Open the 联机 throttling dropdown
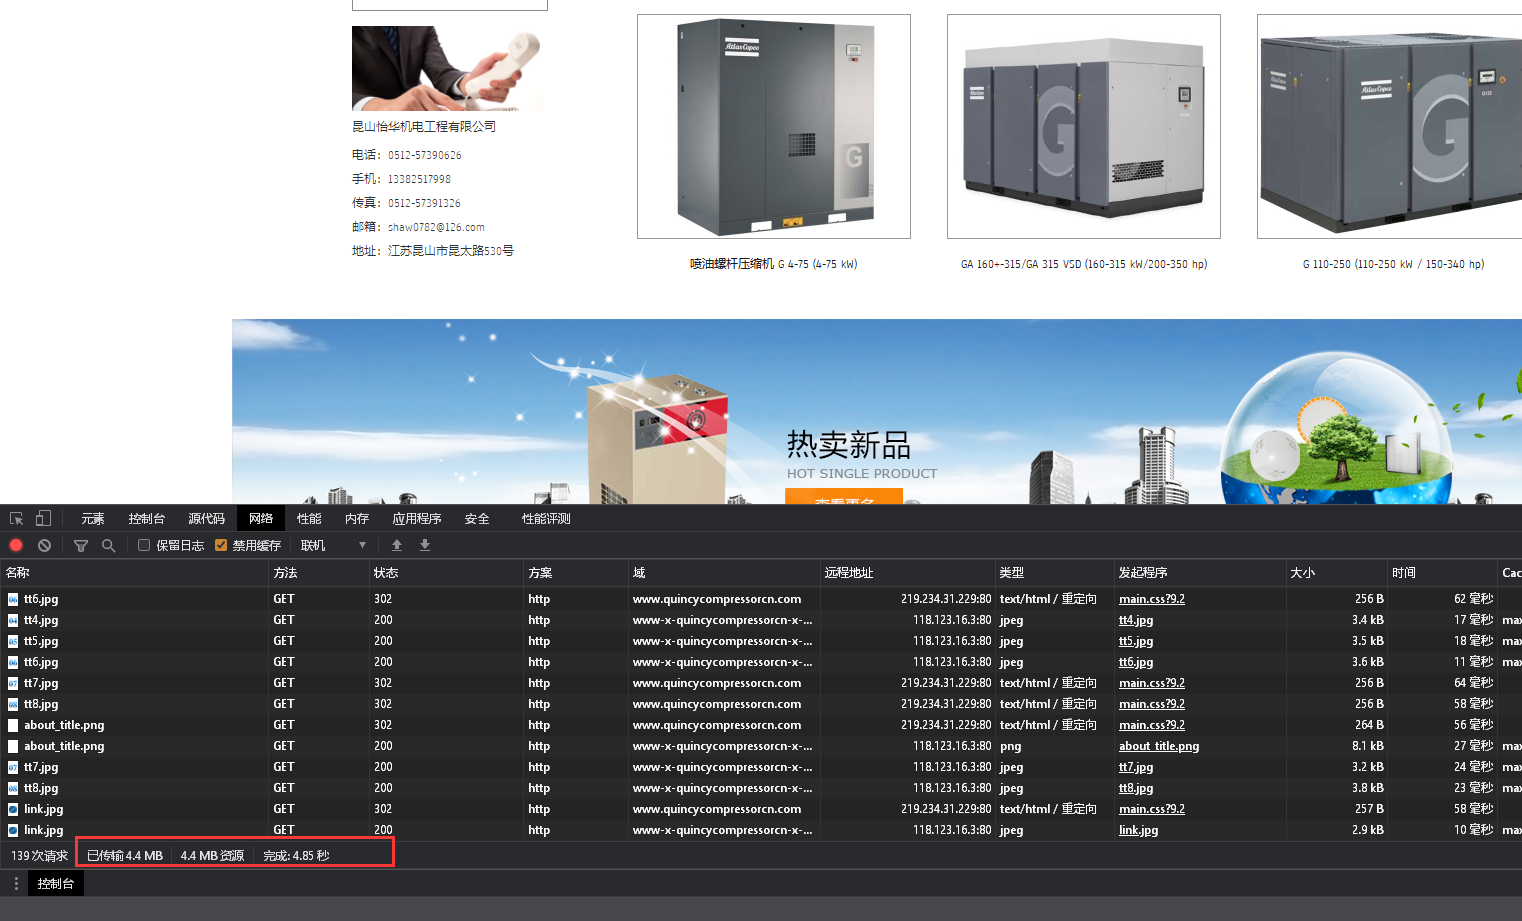Screen dimensions: 1522x921 [333, 545]
